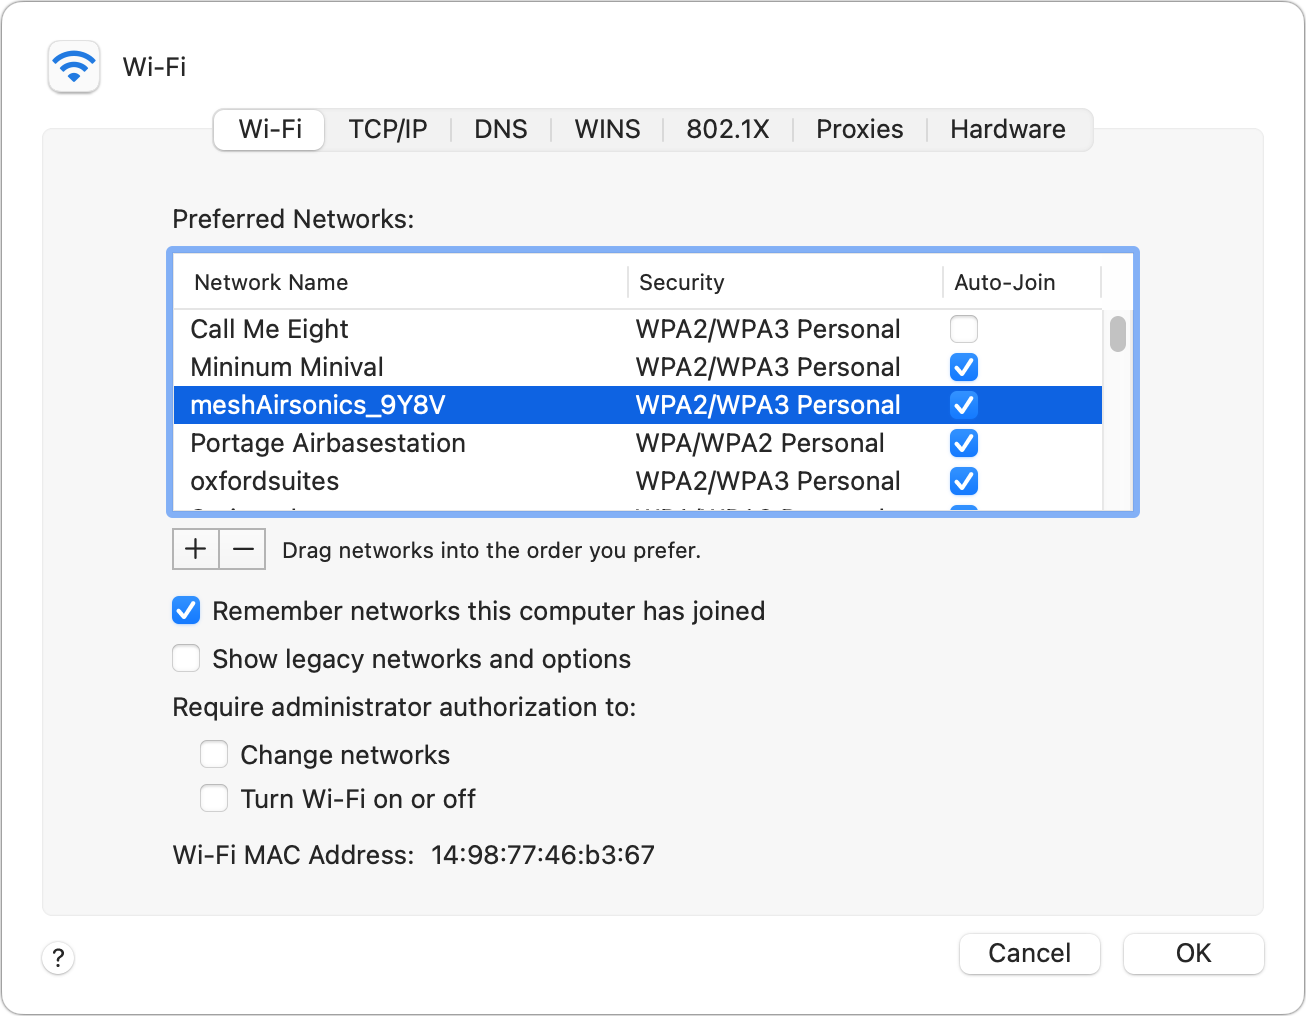The height and width of the screenshot is (1016, 1306).
Task: Enable Show legacy networks and options
Action: 186,658
